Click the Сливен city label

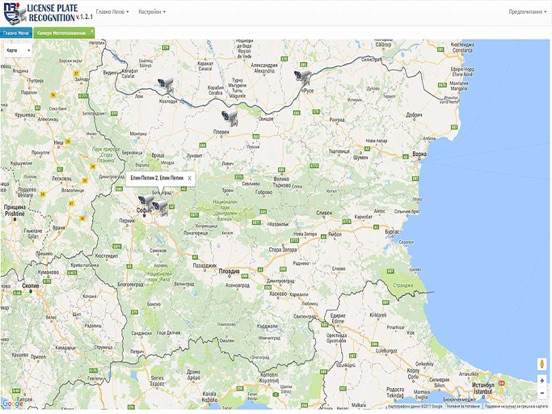324,213
